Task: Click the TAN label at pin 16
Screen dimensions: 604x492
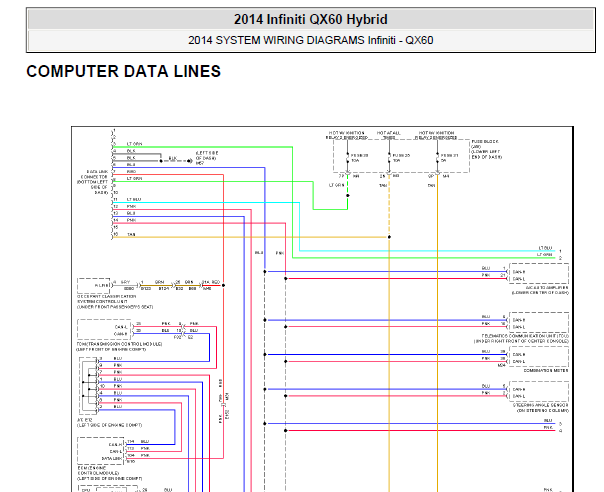Action: 131,234
